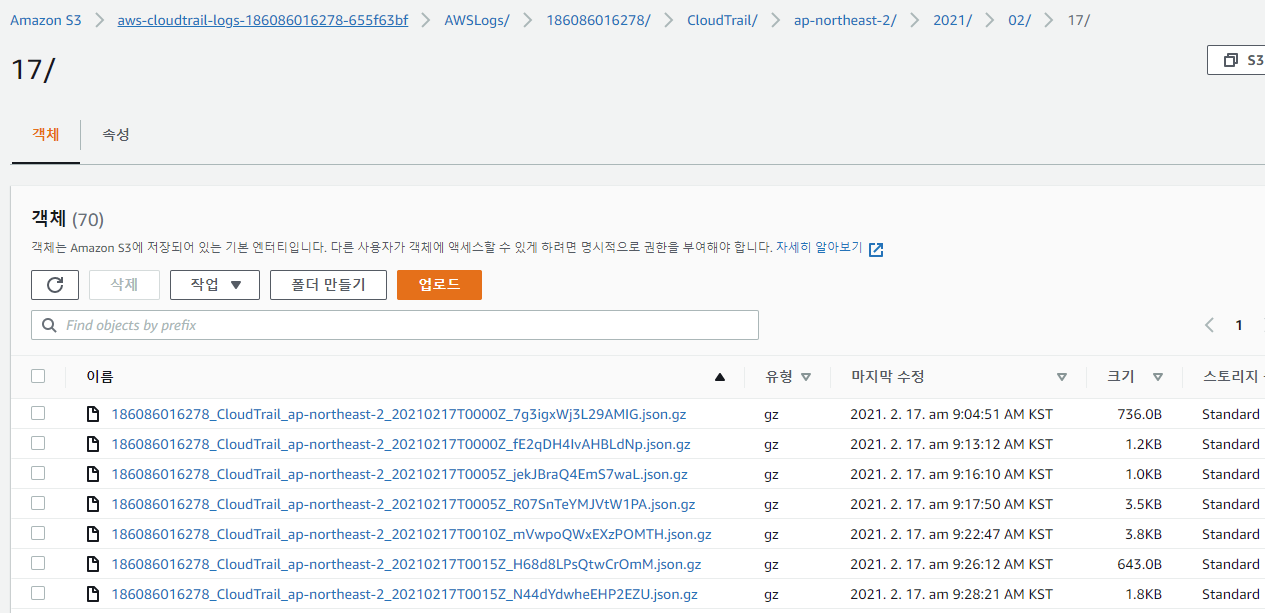Open aws-cloudtrail-logs bucket breadcrumb
1265x613 pixels.
point(262,20)
